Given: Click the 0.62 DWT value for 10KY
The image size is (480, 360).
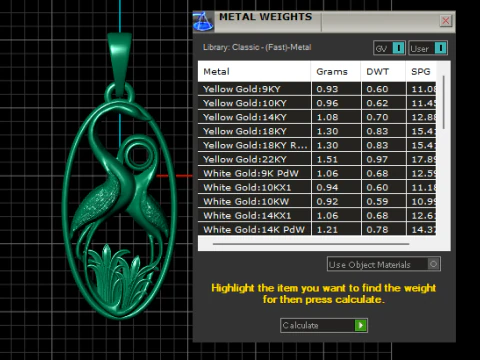Looking at the screenshot, I should pos(377,103).
